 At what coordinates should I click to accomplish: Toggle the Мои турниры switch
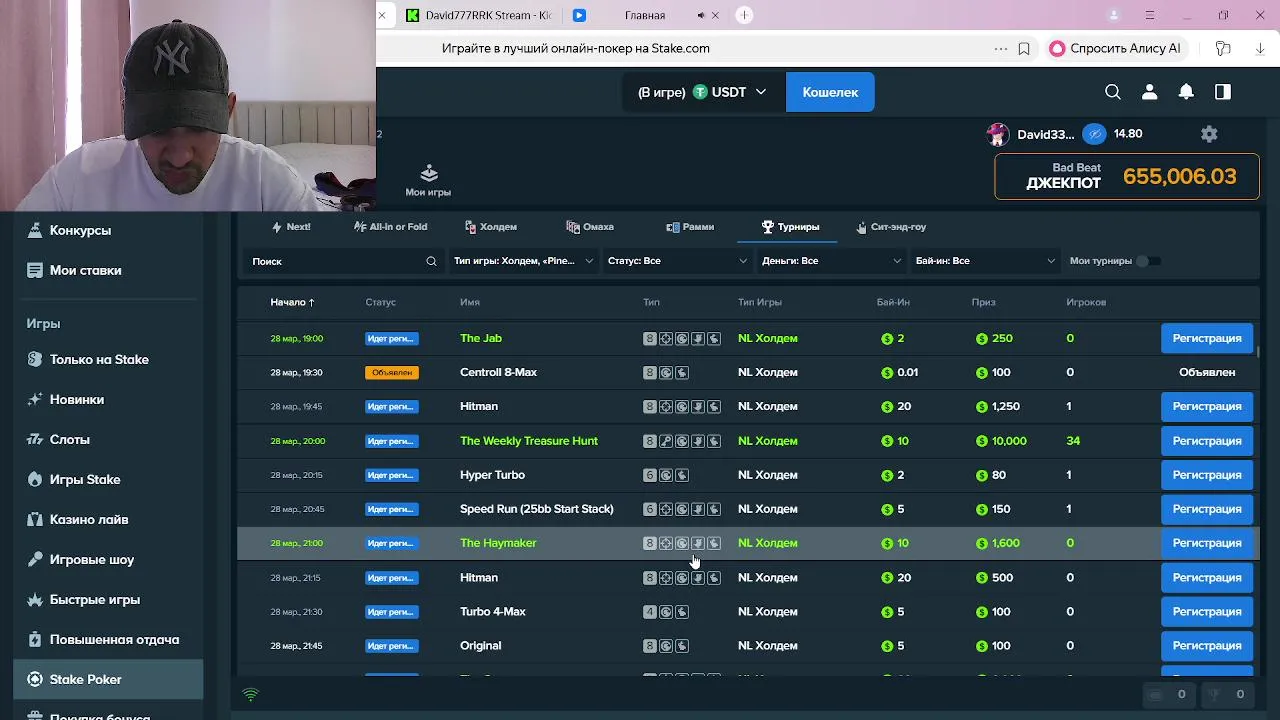pyautogui.click(x=1149, y=261)
